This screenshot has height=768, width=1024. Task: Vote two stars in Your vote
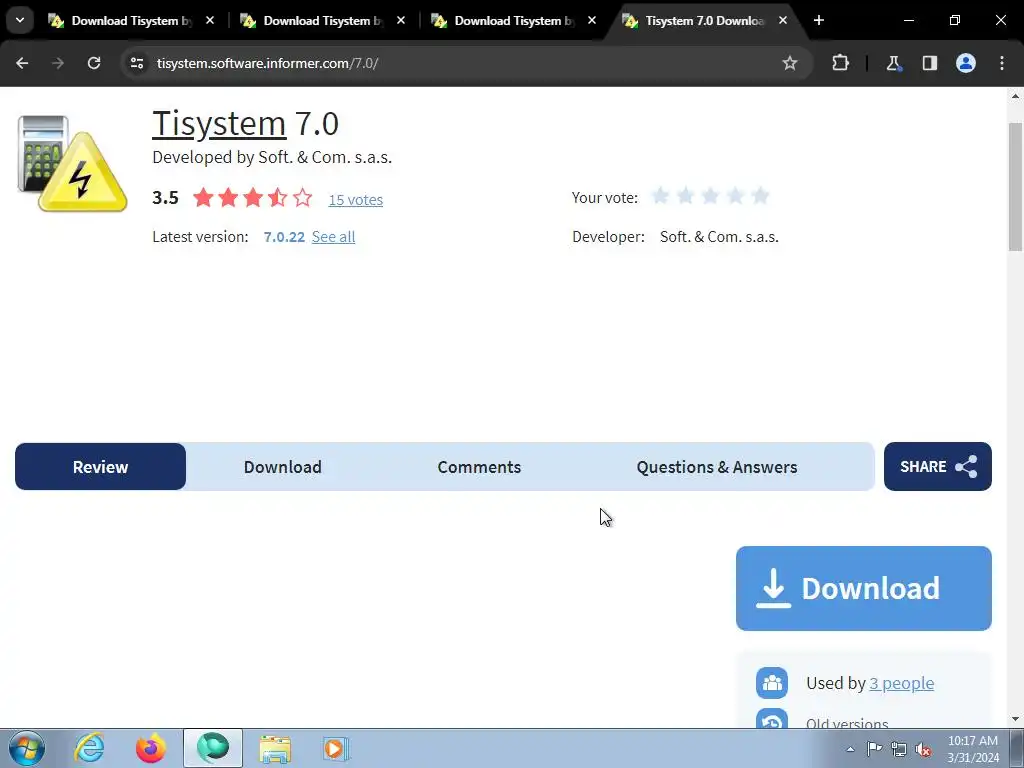[x=685, y=196]
